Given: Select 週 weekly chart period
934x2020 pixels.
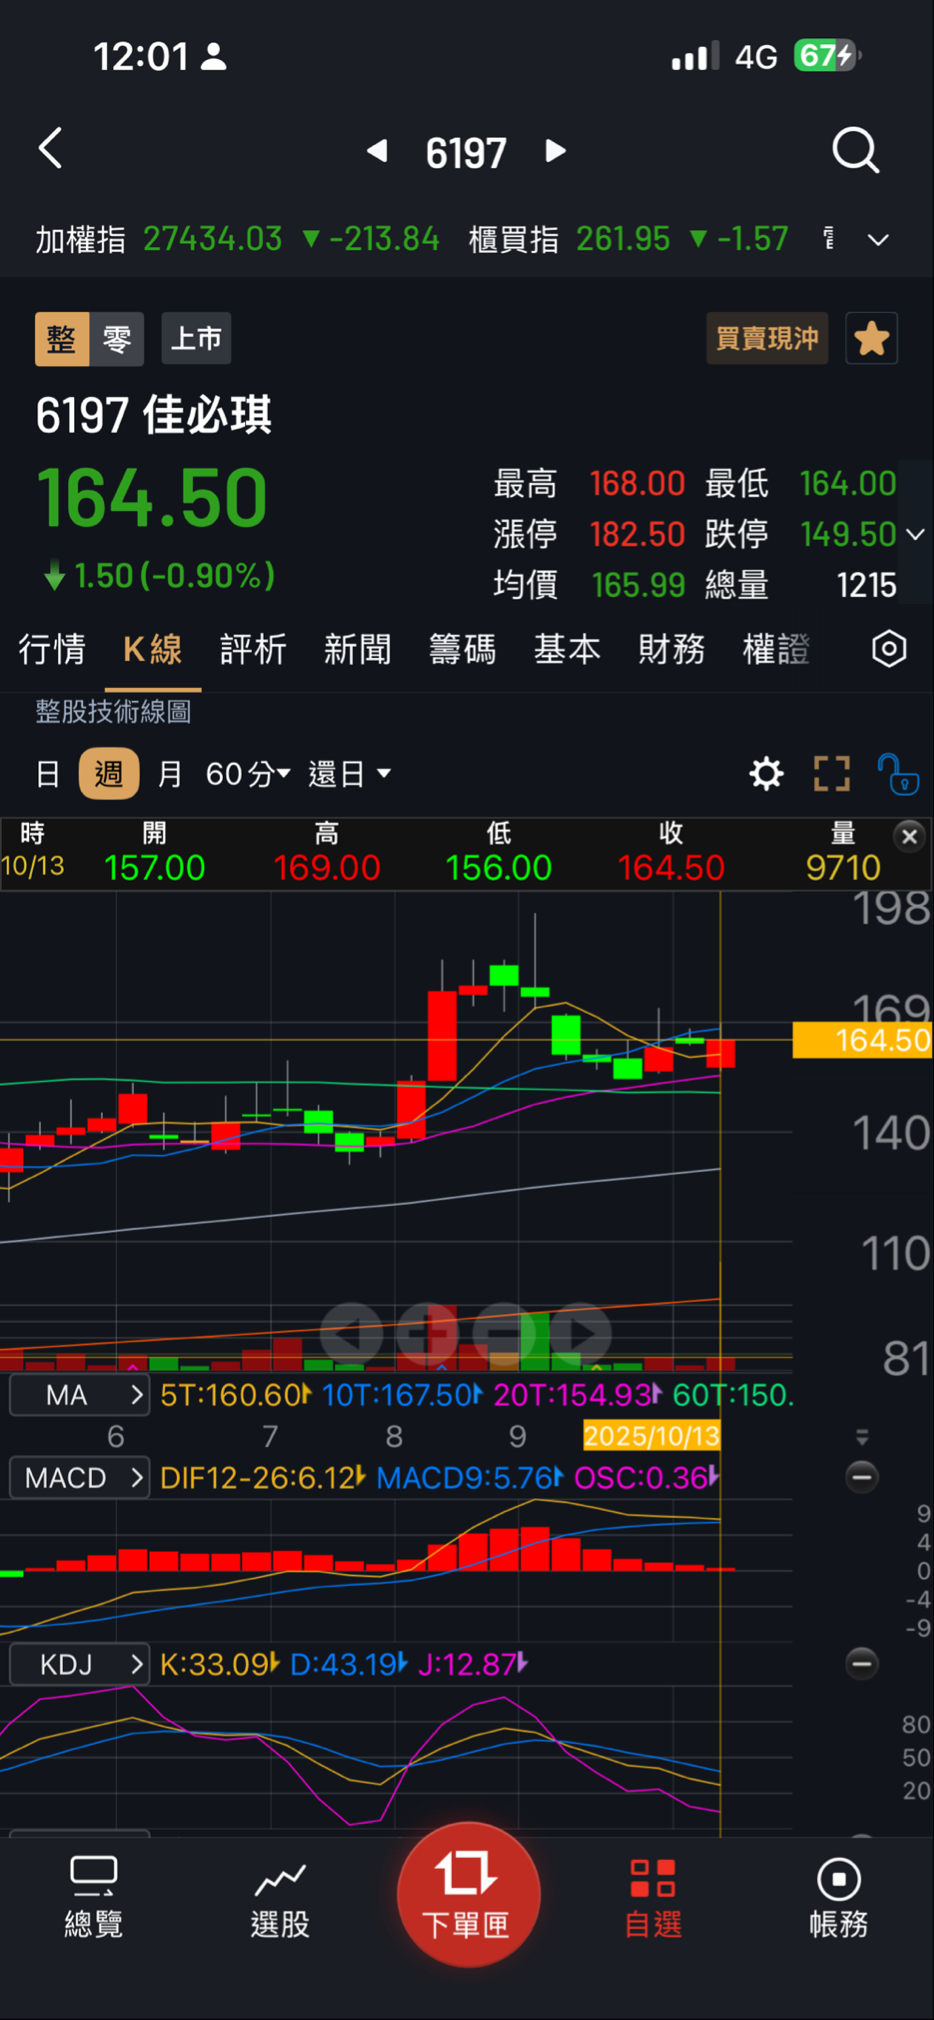Looking at the screenshot, I should 109,774.
